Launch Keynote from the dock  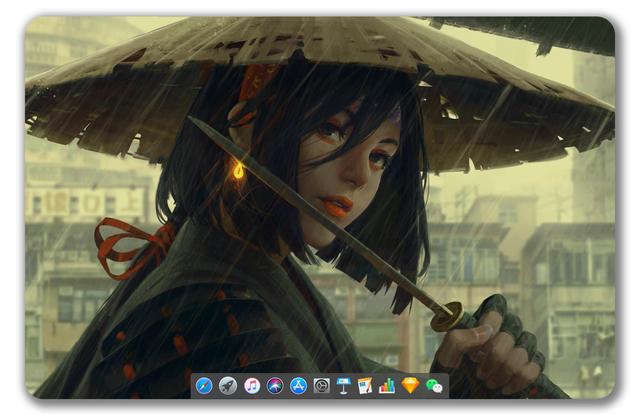point(344,386)
